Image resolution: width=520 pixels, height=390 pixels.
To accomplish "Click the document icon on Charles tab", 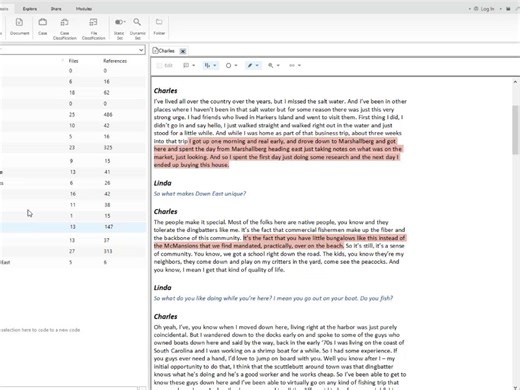I will [155, 51].
